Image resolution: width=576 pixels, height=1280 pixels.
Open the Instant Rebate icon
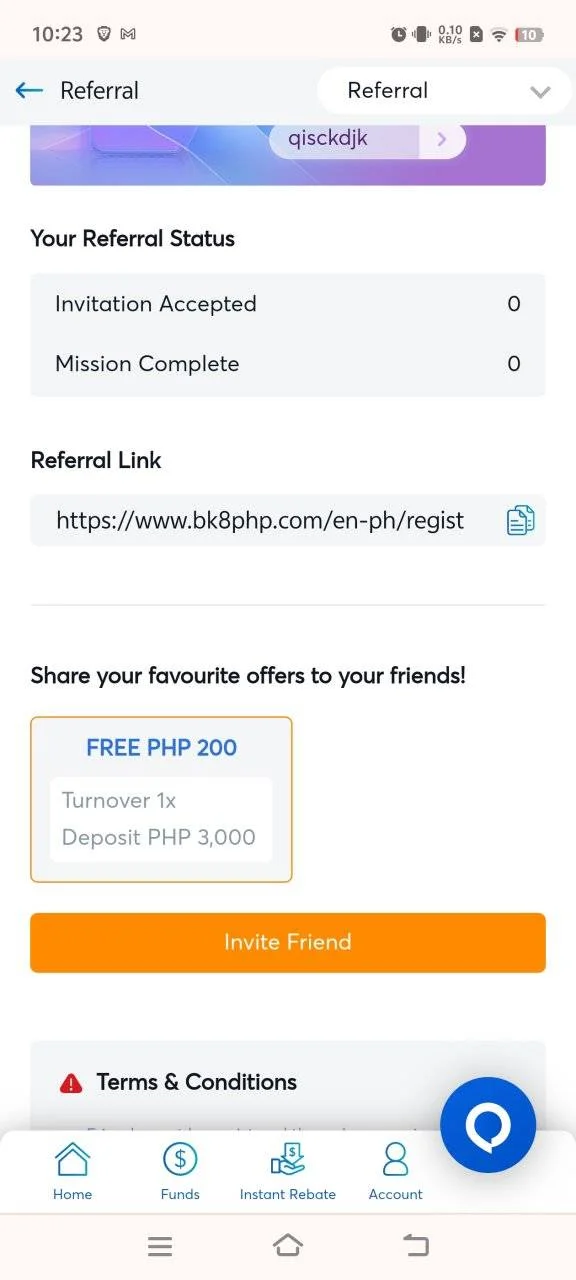tap(288, 1160)
